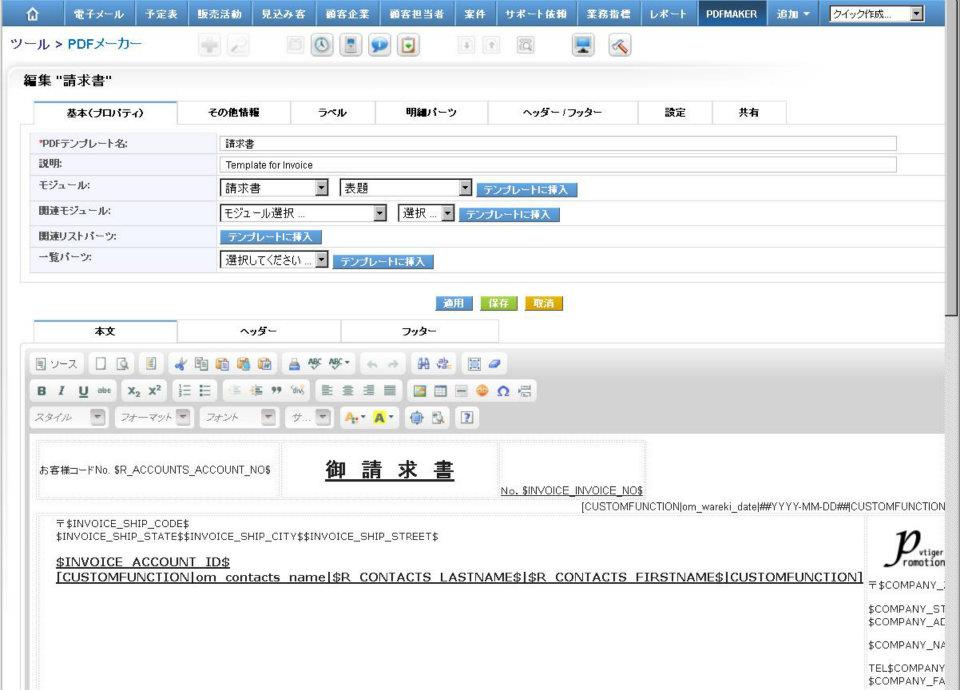This screenshot has width=960, height=690.
Task: Switch to the ラベル tab
Action: click(x=332, y=113)
